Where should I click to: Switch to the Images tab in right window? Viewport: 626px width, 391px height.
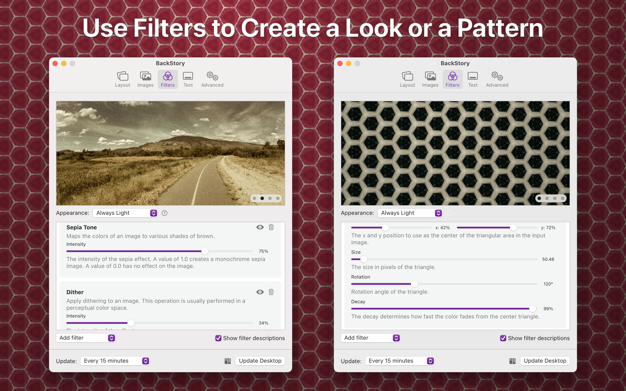[x=430, y=79]
